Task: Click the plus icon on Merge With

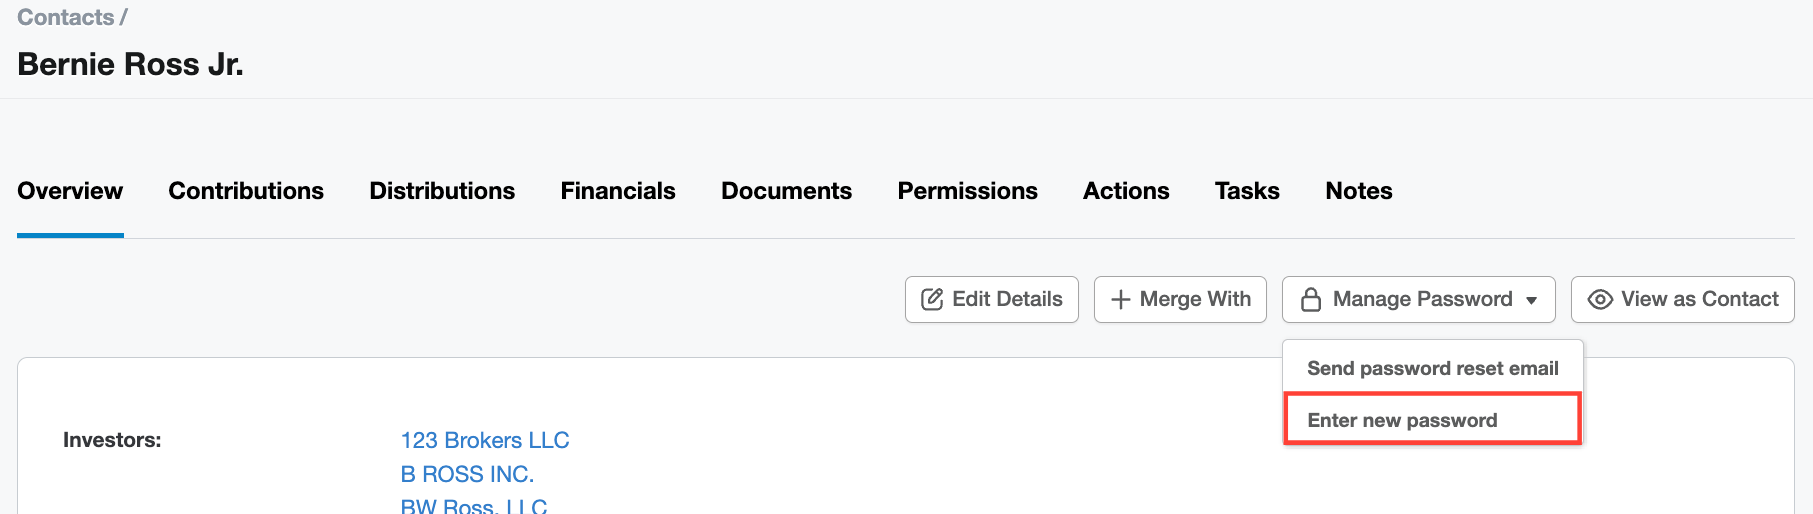Action: [1120, 299]
